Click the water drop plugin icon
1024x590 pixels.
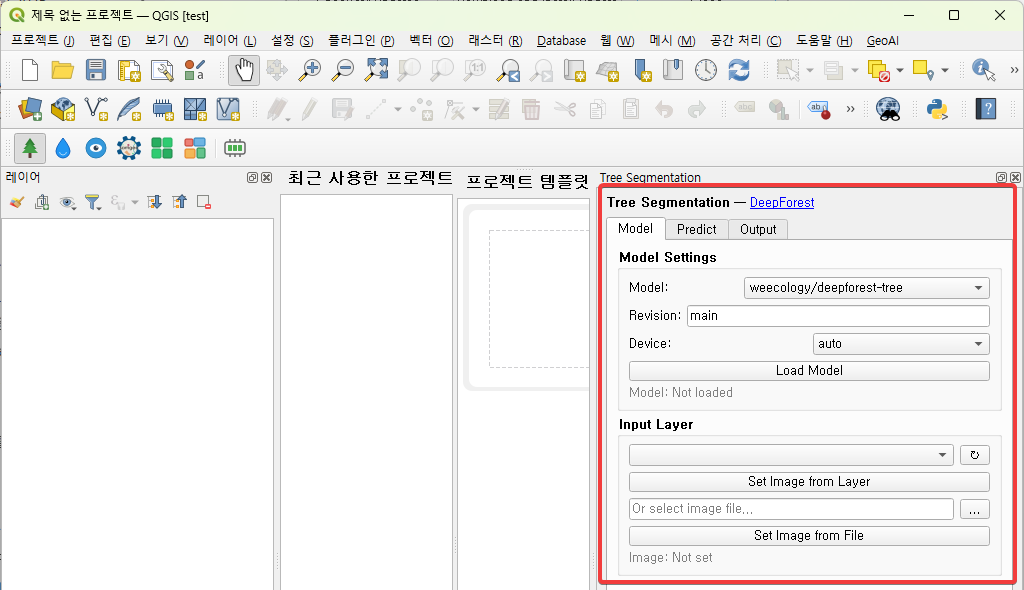(x=63, y=149)
